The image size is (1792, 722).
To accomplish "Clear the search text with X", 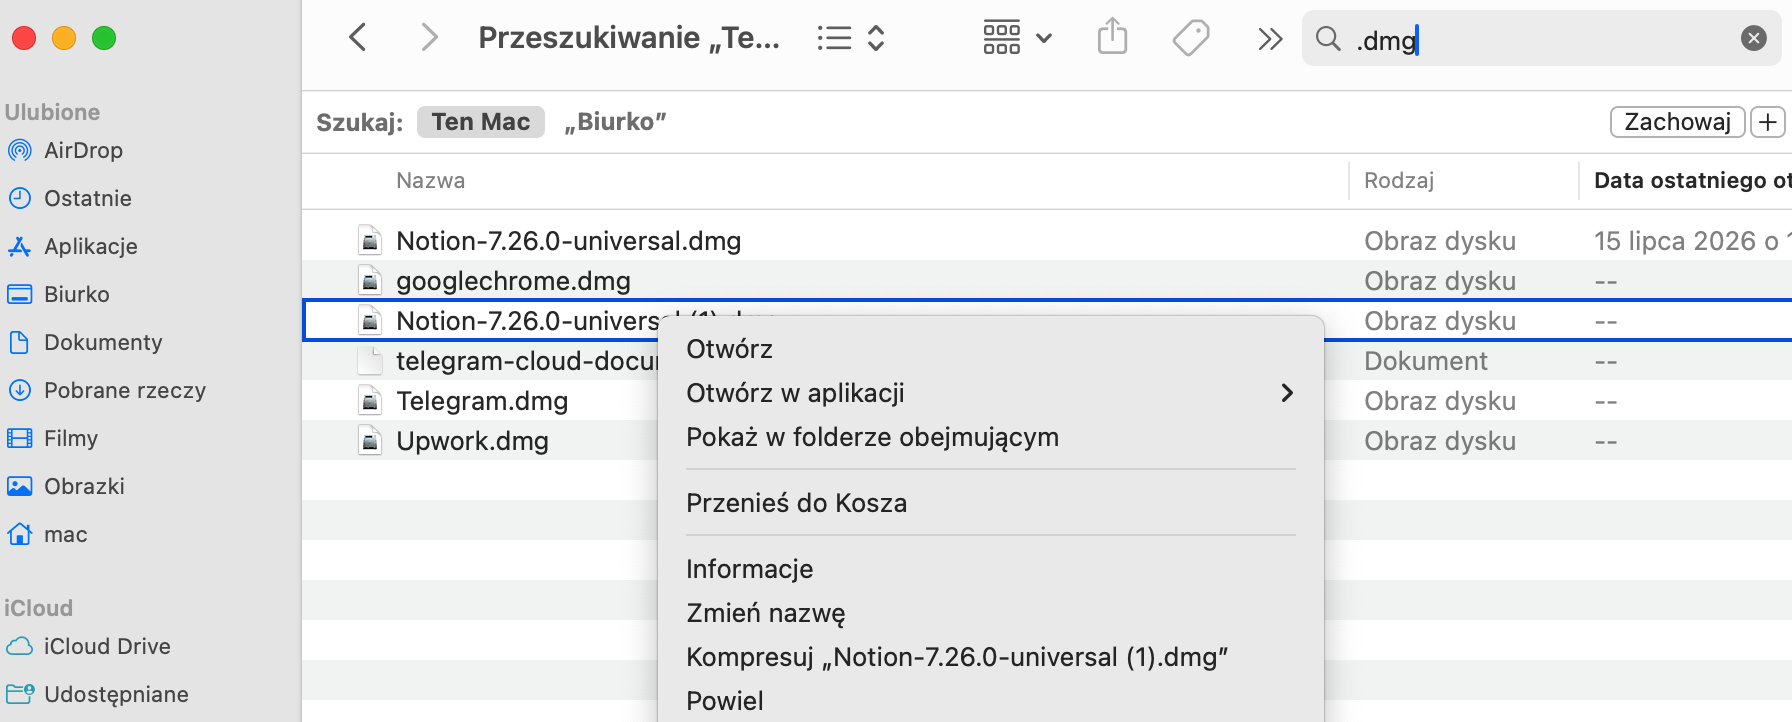I will pos(1754,38).
